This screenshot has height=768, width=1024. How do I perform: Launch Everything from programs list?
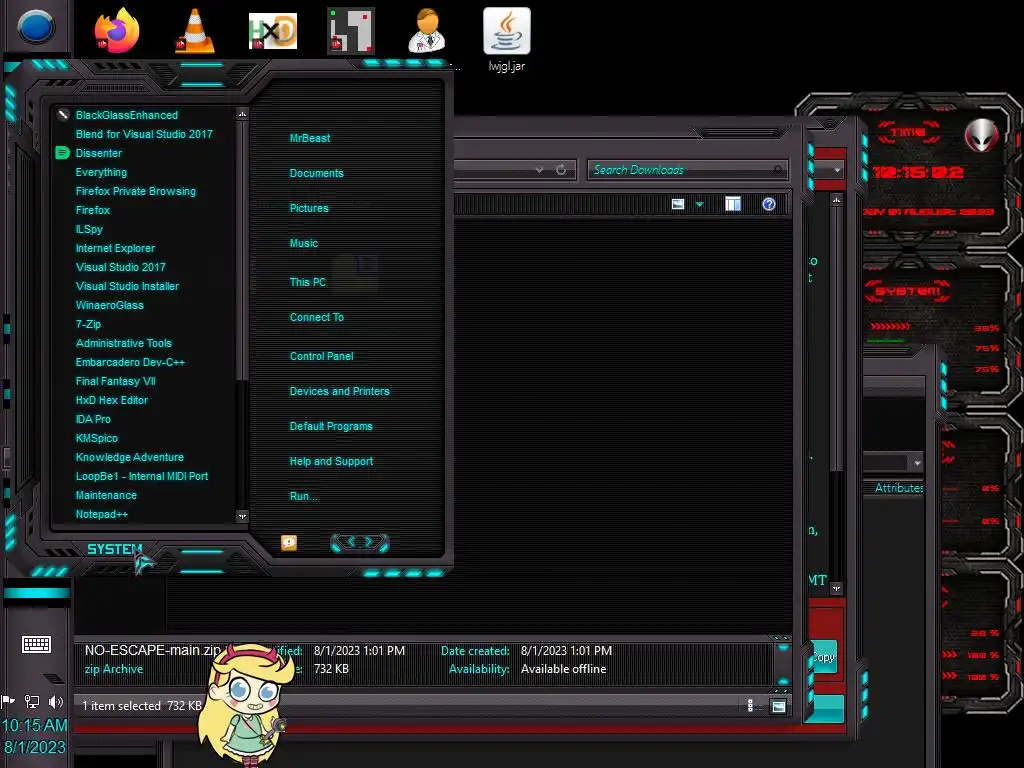[101, 172]
